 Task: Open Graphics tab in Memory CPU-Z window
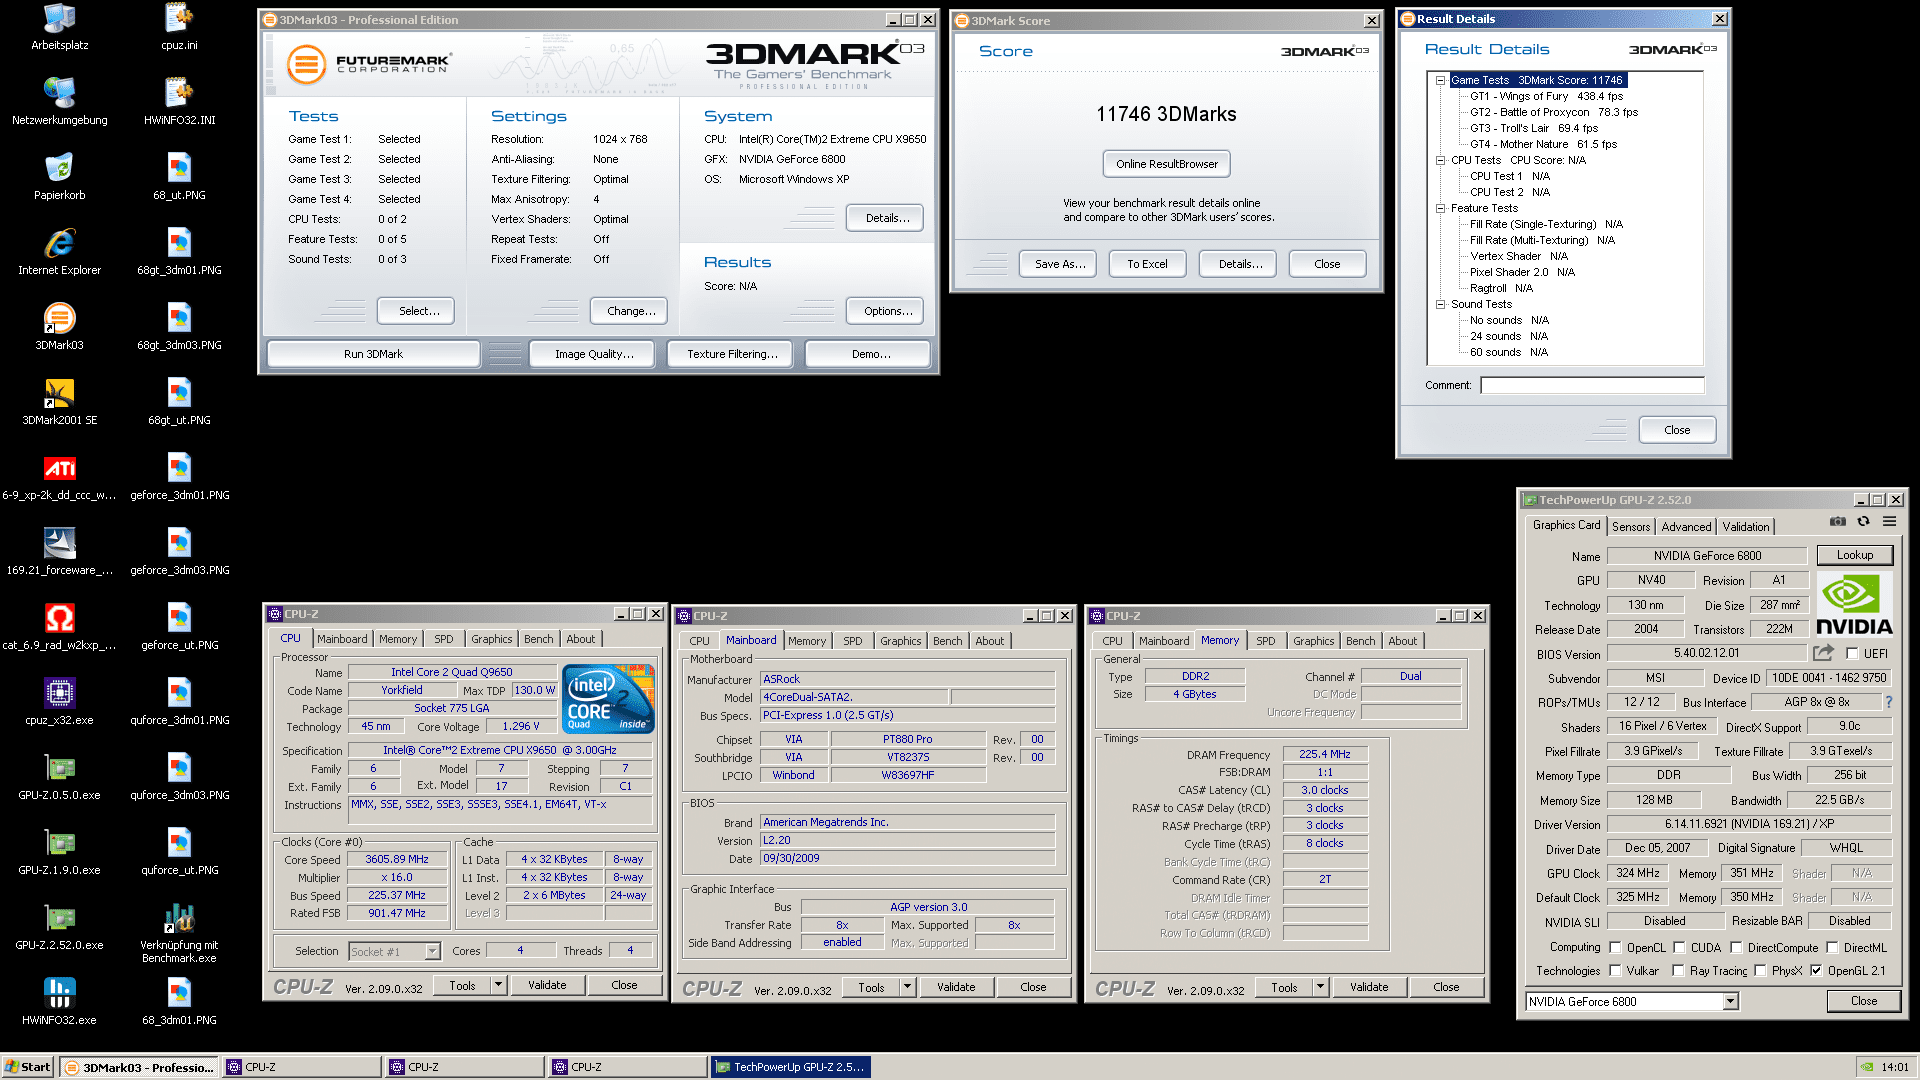pyautogui.click(x=1313, y=641)
